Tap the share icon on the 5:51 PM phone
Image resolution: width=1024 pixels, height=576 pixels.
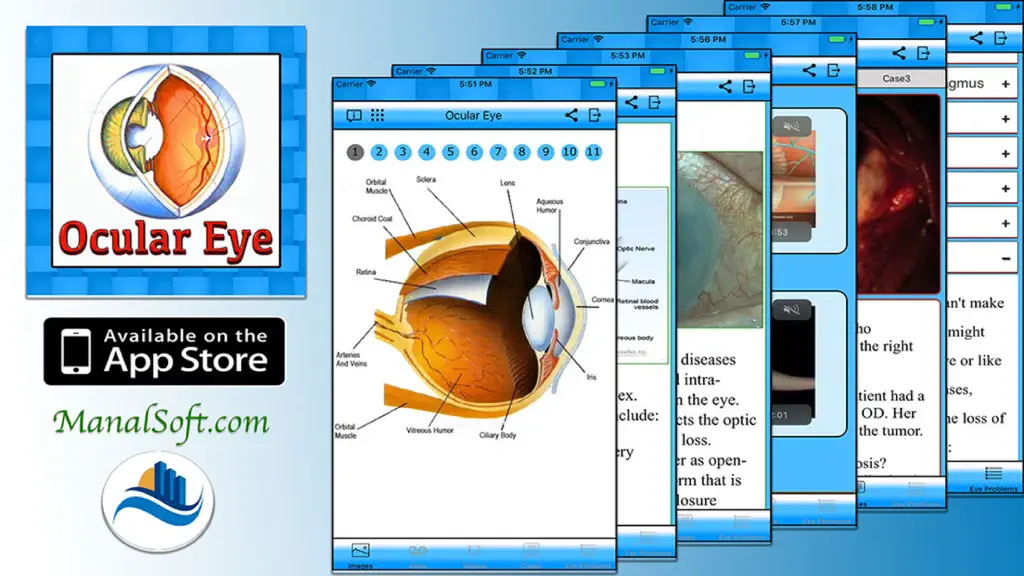[x=571, y=116]
